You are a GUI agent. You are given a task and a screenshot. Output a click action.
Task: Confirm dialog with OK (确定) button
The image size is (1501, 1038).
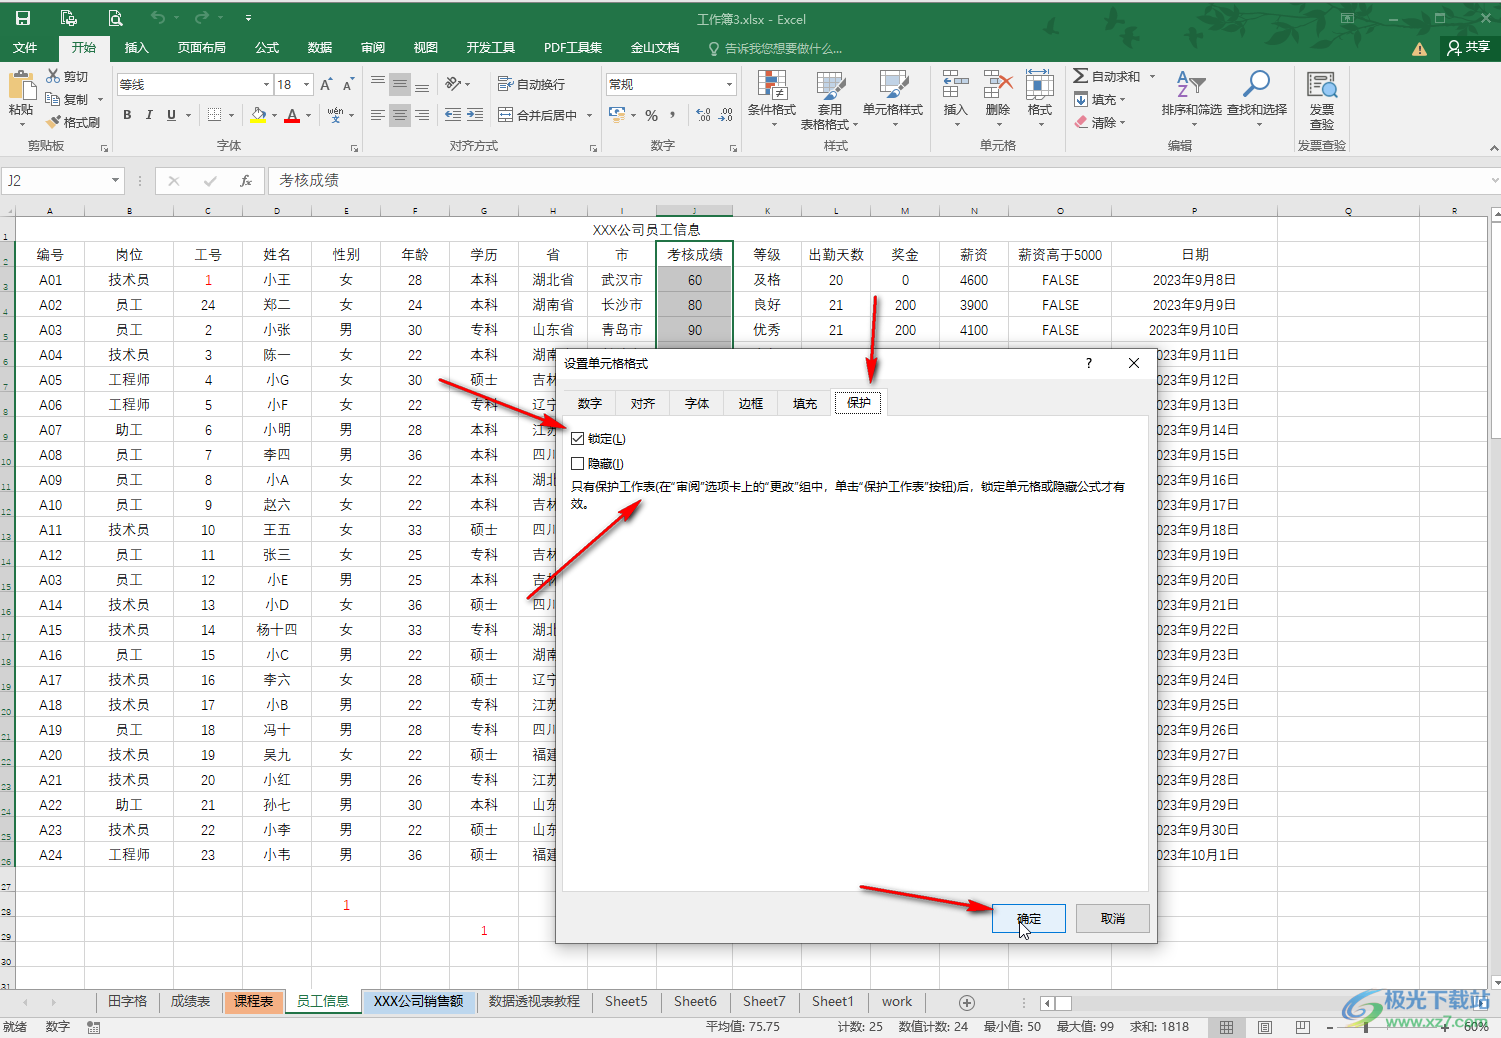(x=1029, y=919)
